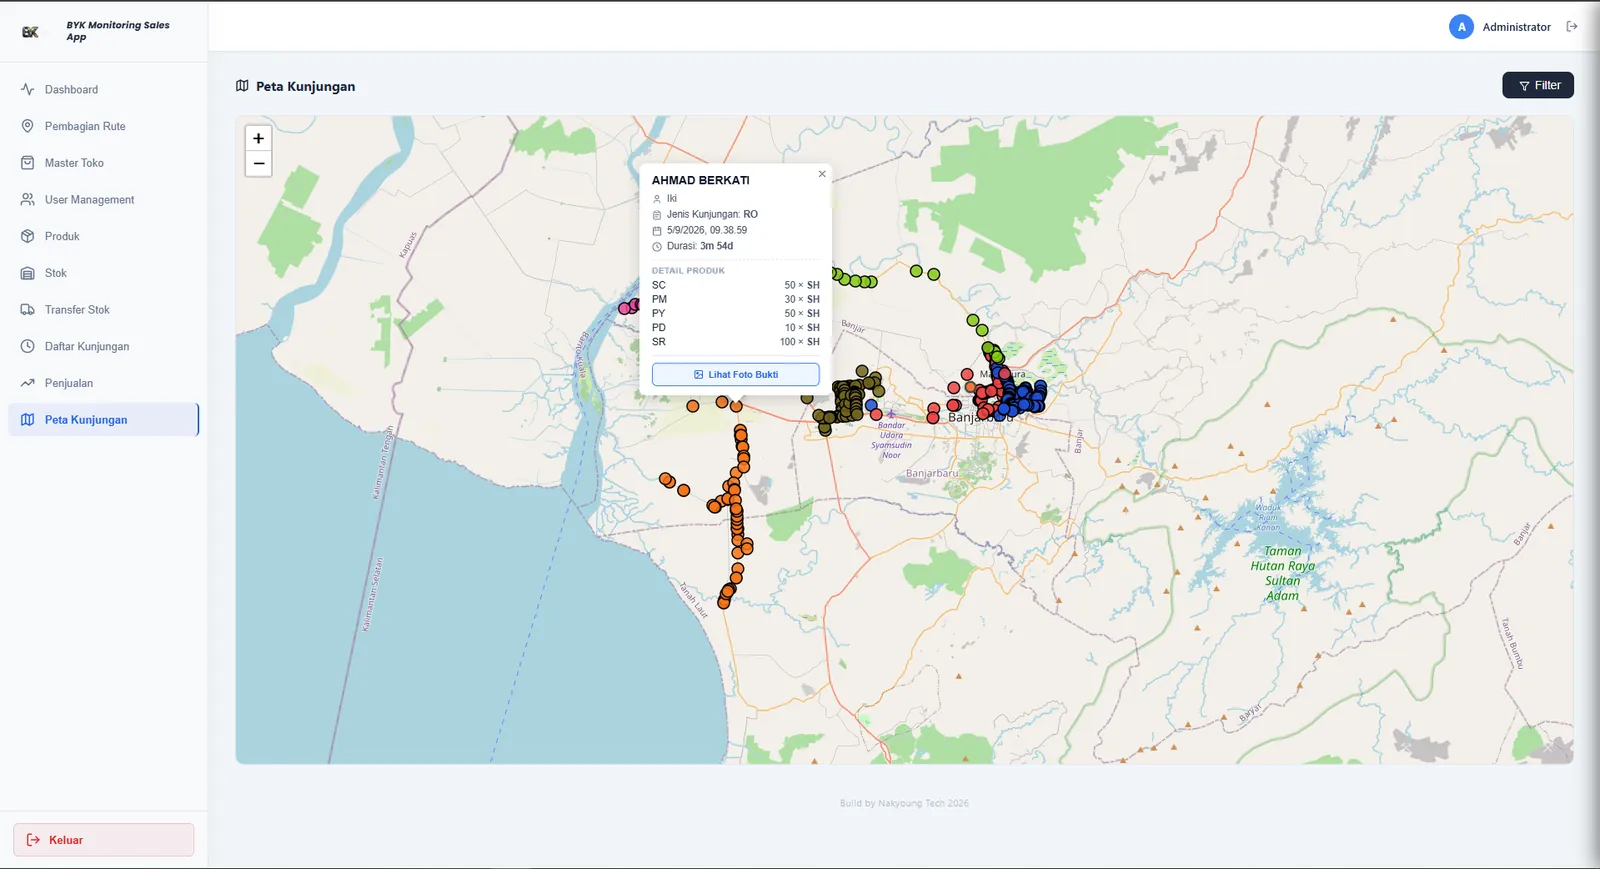The width and height of the screenshot is (1600, 869).
Task: Zoom in on the map
Action: [x=258, y=138]
